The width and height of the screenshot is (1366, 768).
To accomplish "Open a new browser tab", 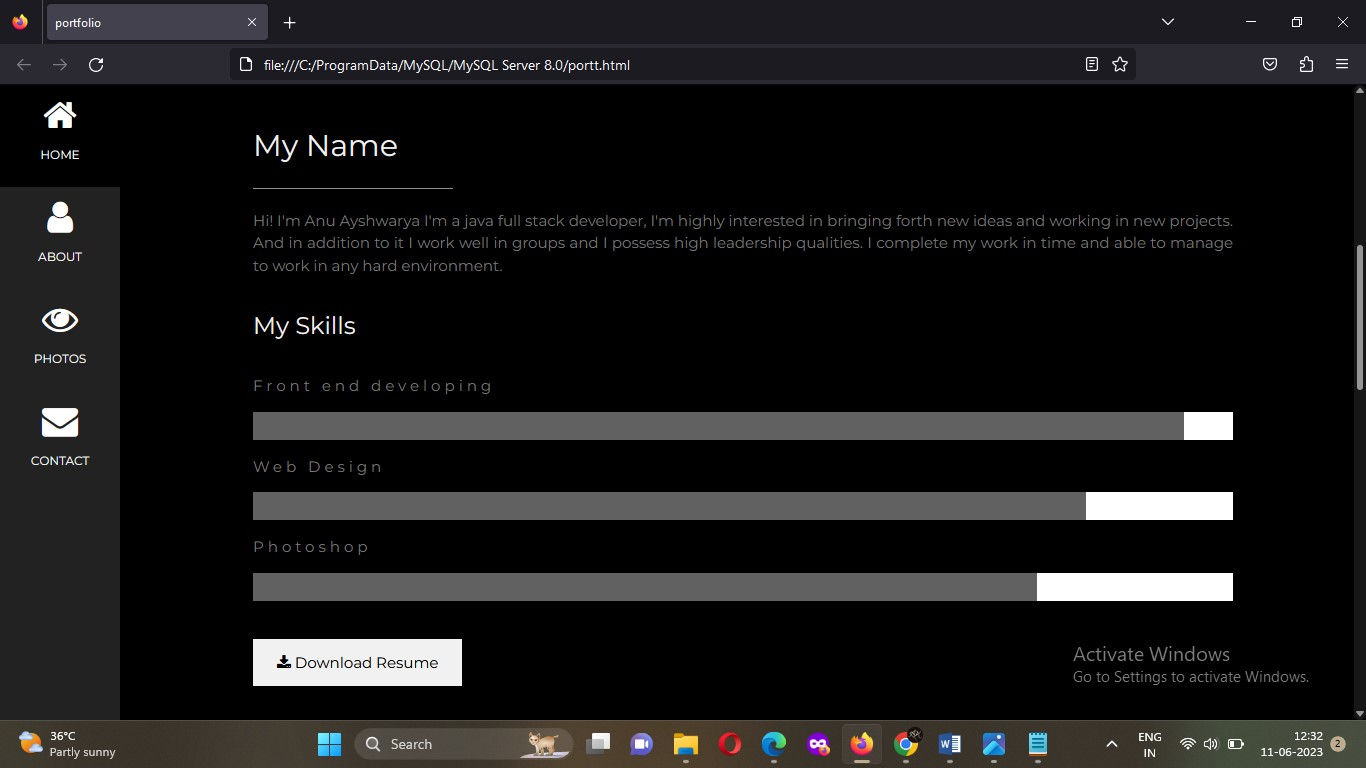I will click(289, 22).
